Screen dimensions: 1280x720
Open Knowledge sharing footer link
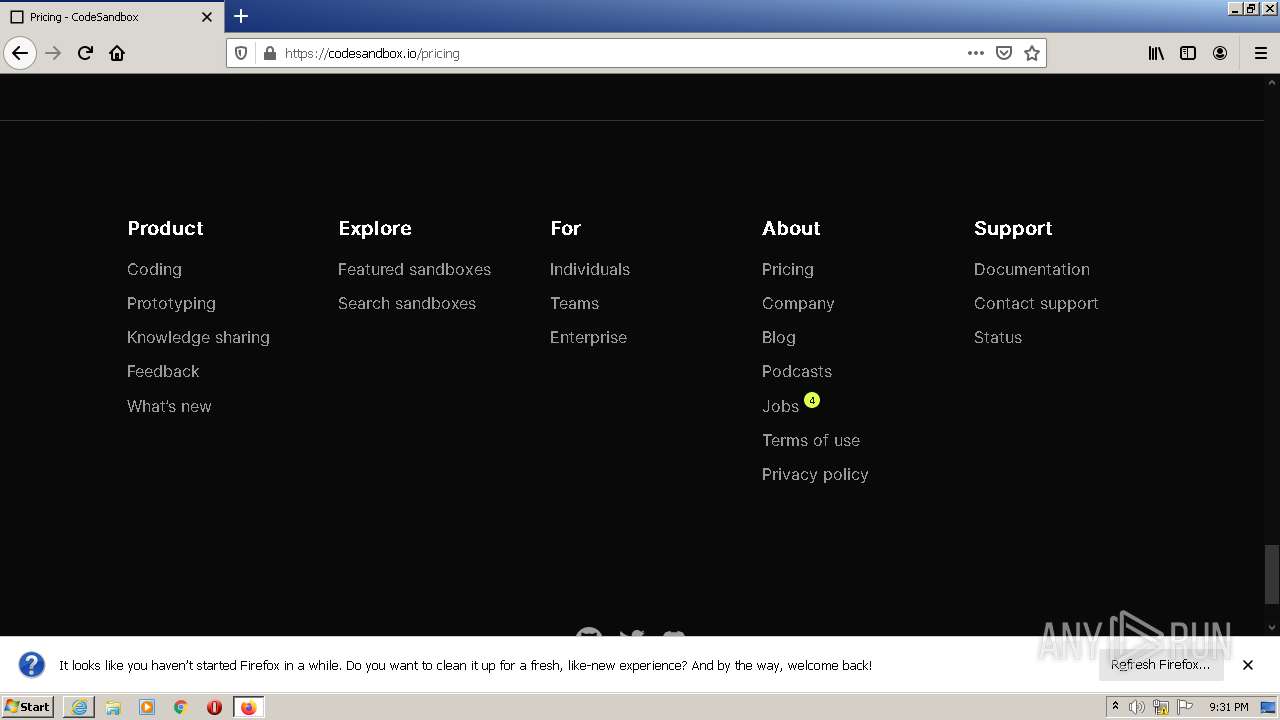point(198,337)
